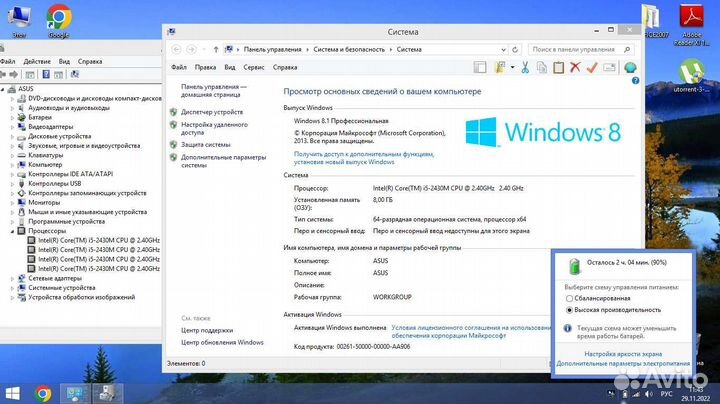The width and height of the screenshot is (720, 404).
Task: Click the orange checkmark toolbar icon
Action: [592, 67]
